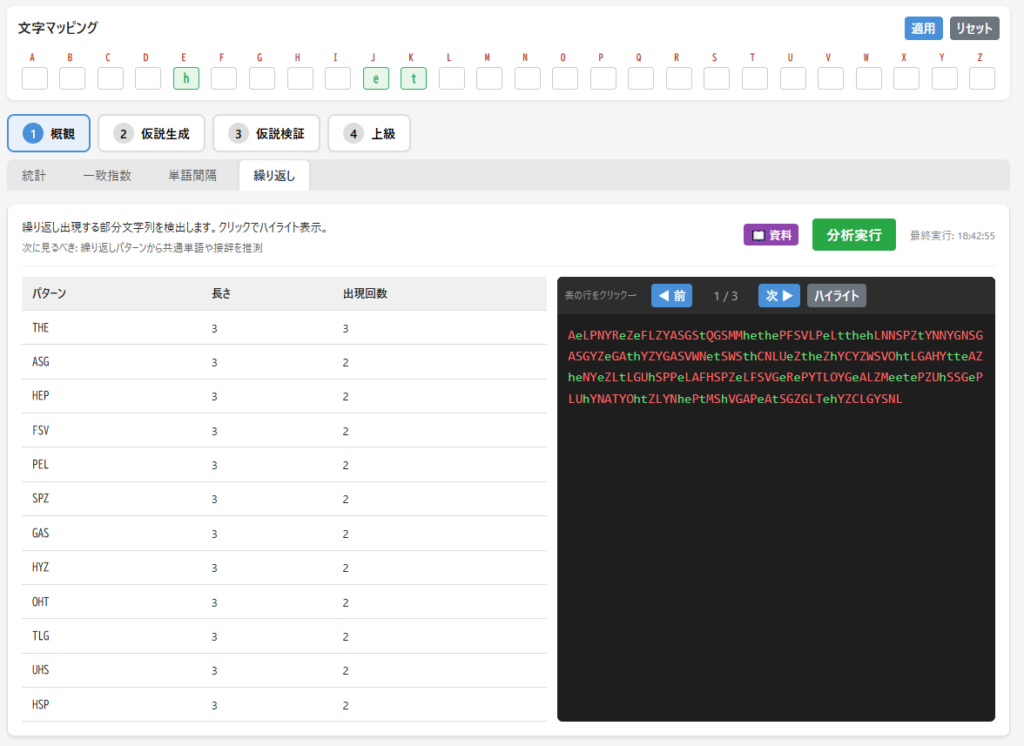Switch to the 統計 tab
The height and width of the screenshot is (746, 1024).
click(34, 175)
